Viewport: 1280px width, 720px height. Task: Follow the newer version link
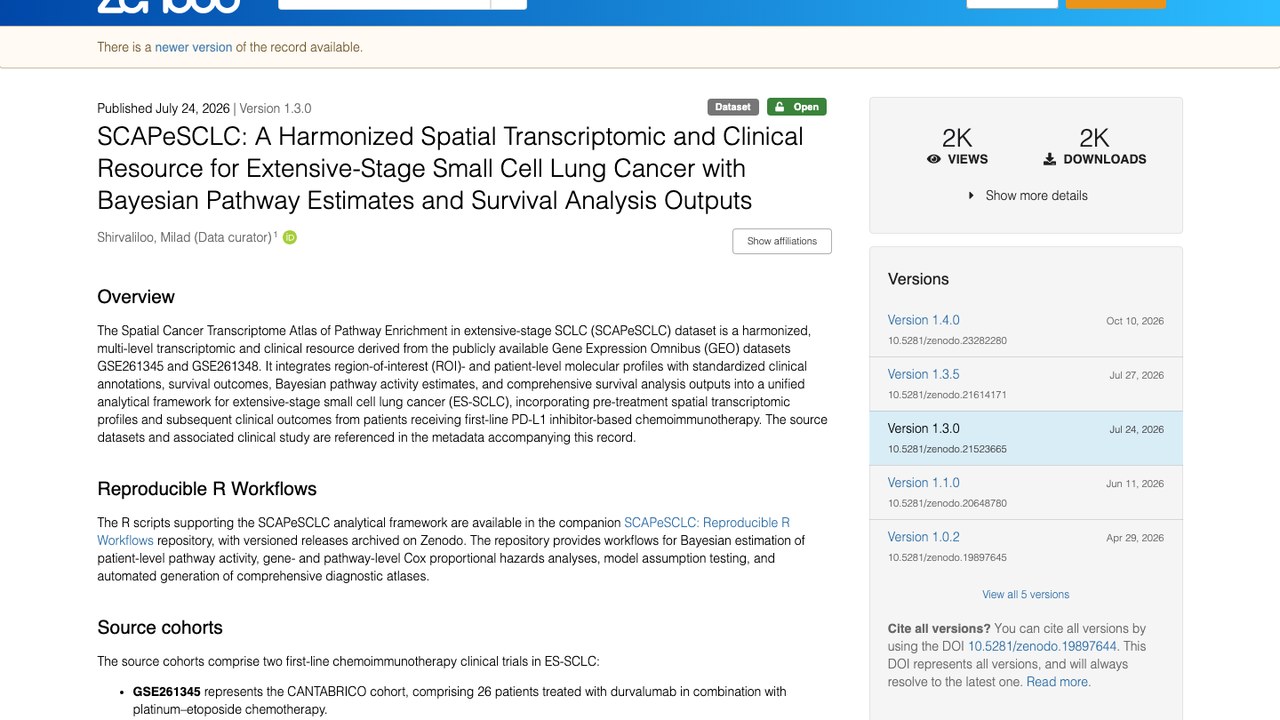pyautogui.click(x=193, y=47)
